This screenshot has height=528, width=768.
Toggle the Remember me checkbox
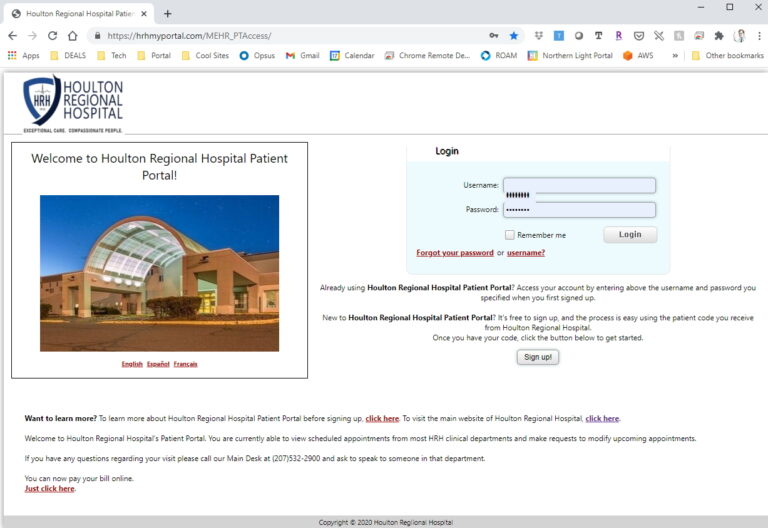tap(510, 235)
